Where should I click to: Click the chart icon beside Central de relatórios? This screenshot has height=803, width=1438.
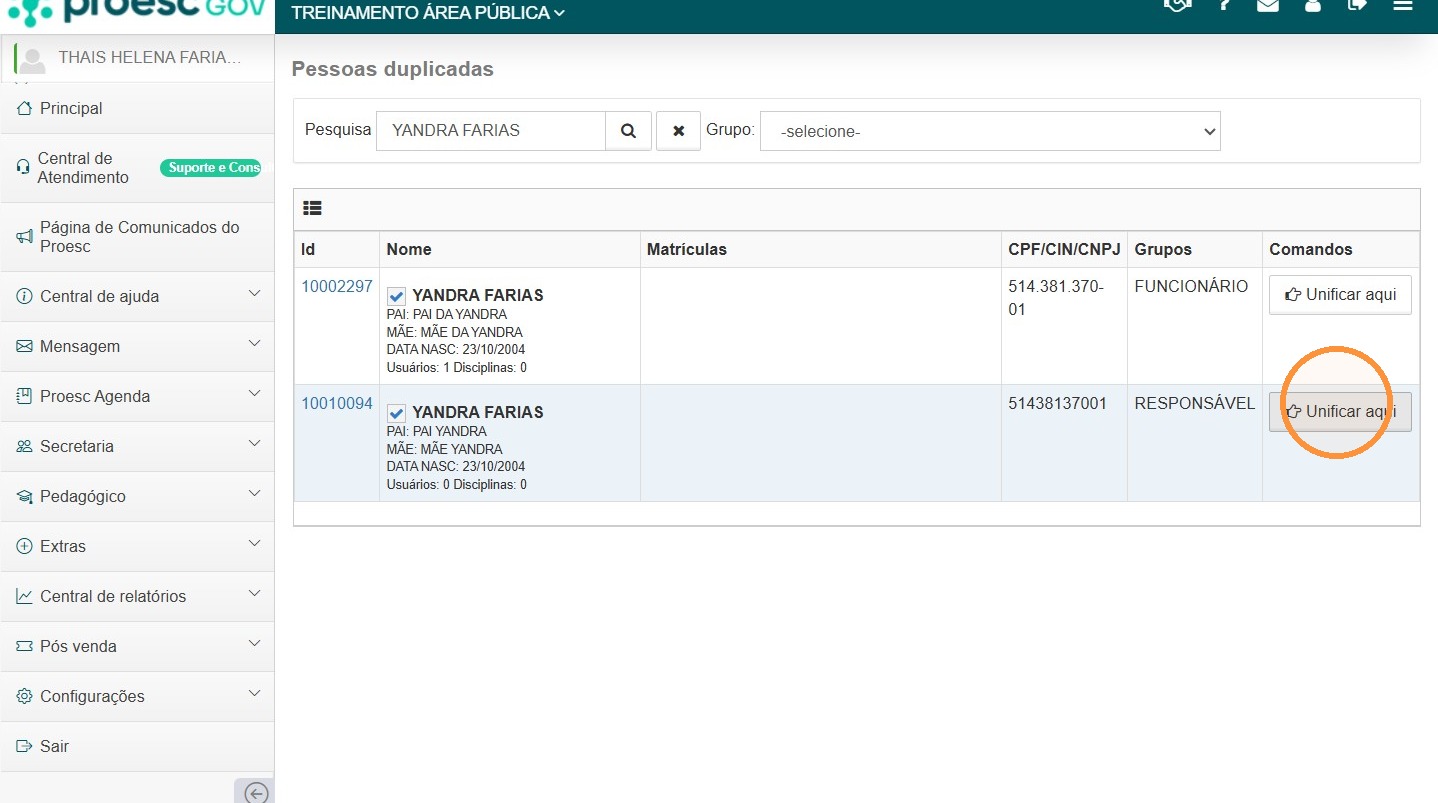[x=25, y=596]
